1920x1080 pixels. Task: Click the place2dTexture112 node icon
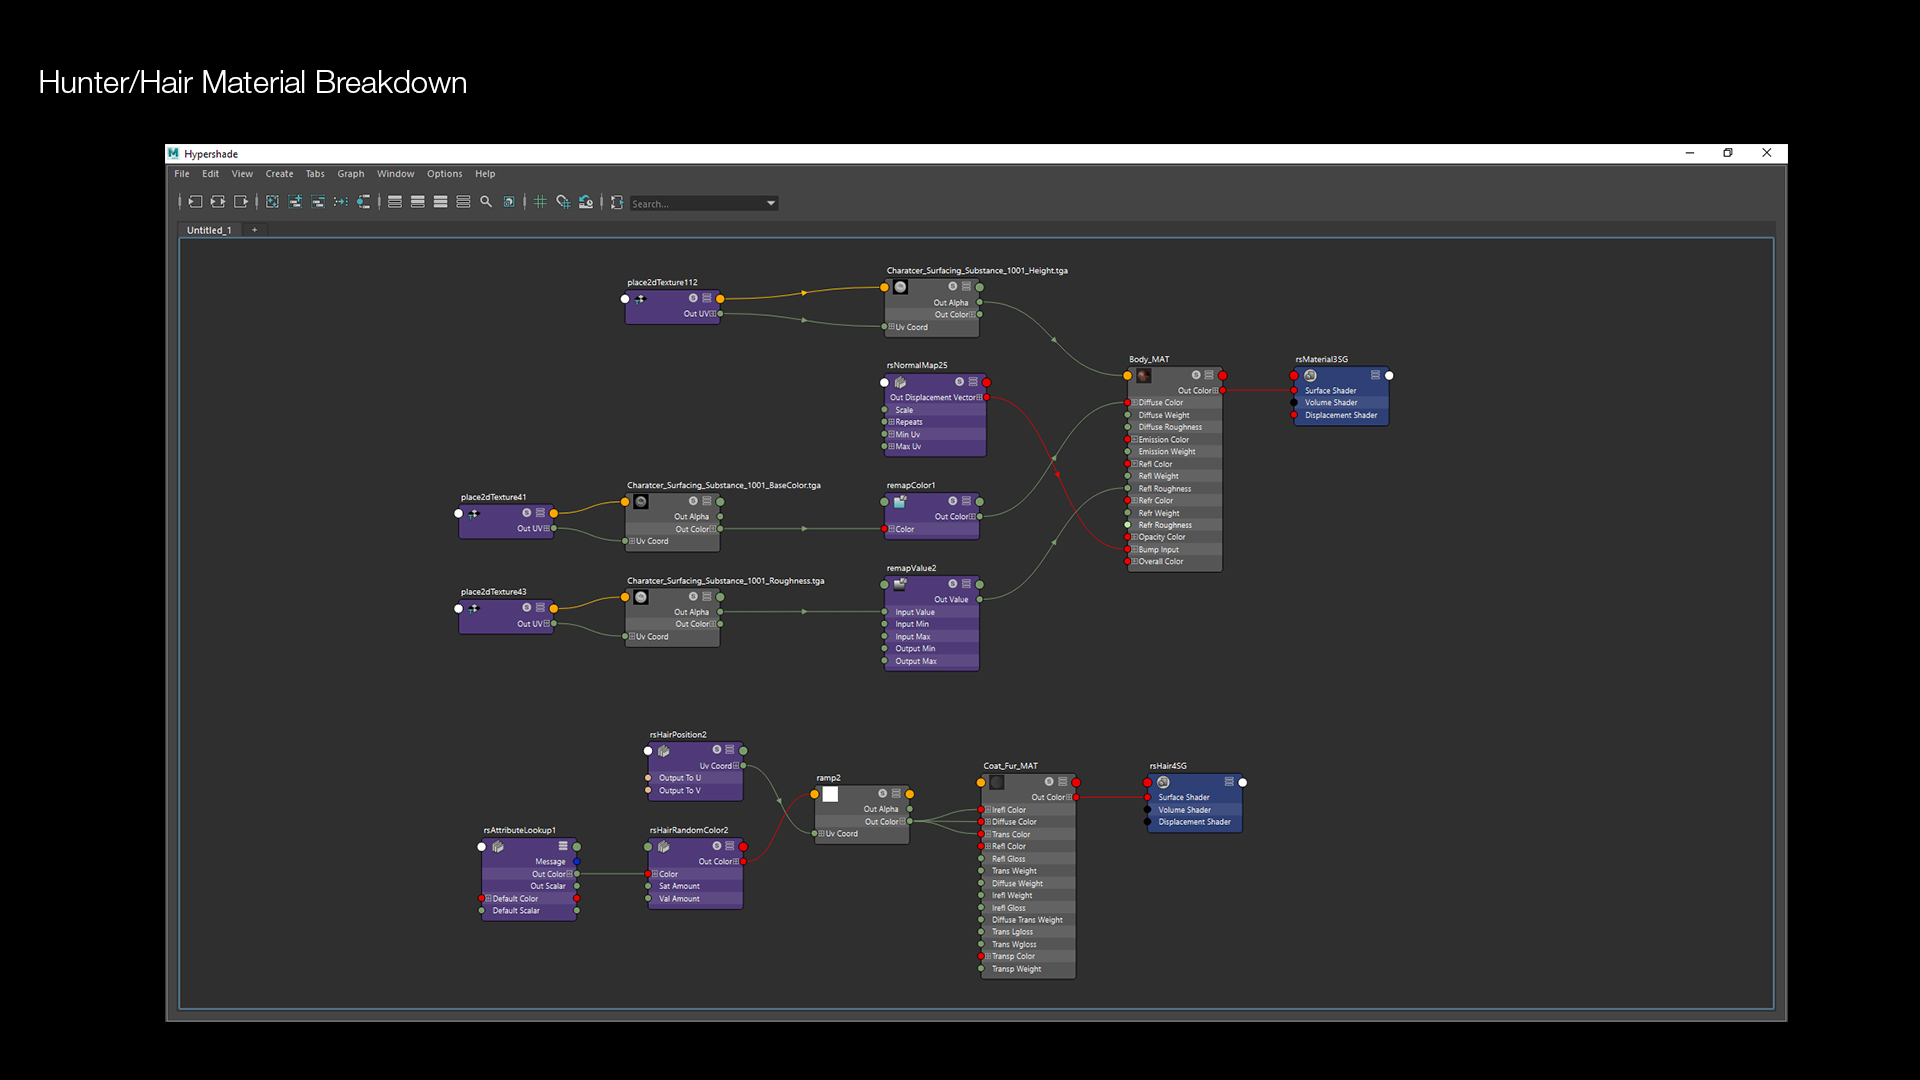pyautogui.click(x=641, y=298)
